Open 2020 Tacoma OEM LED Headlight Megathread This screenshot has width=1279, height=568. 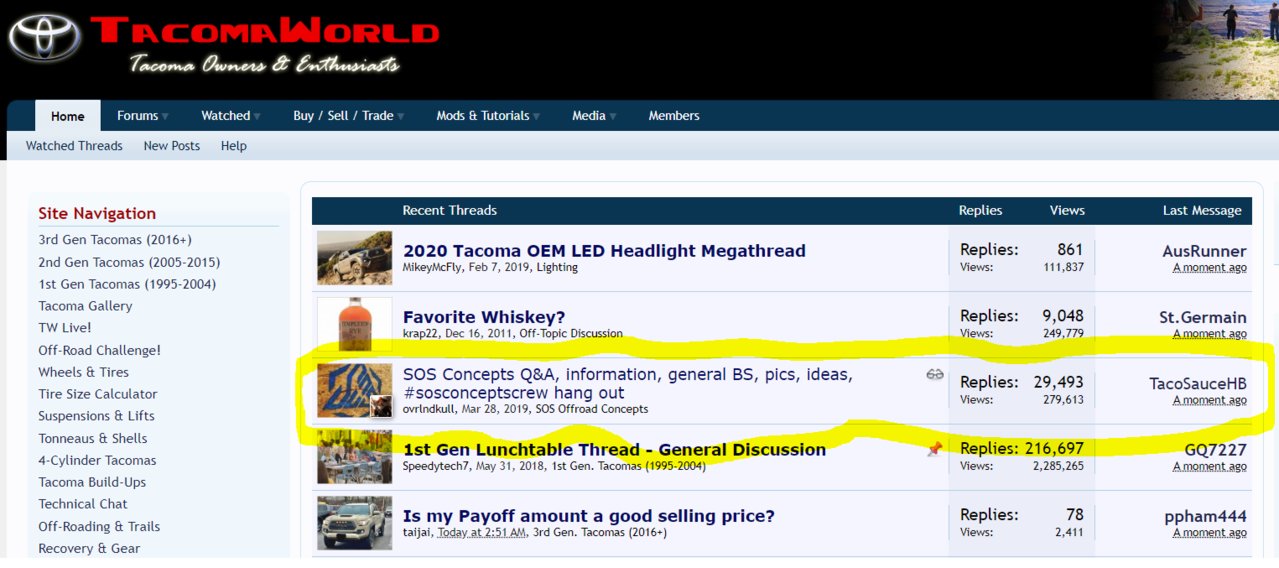click(x=604, y=251)
